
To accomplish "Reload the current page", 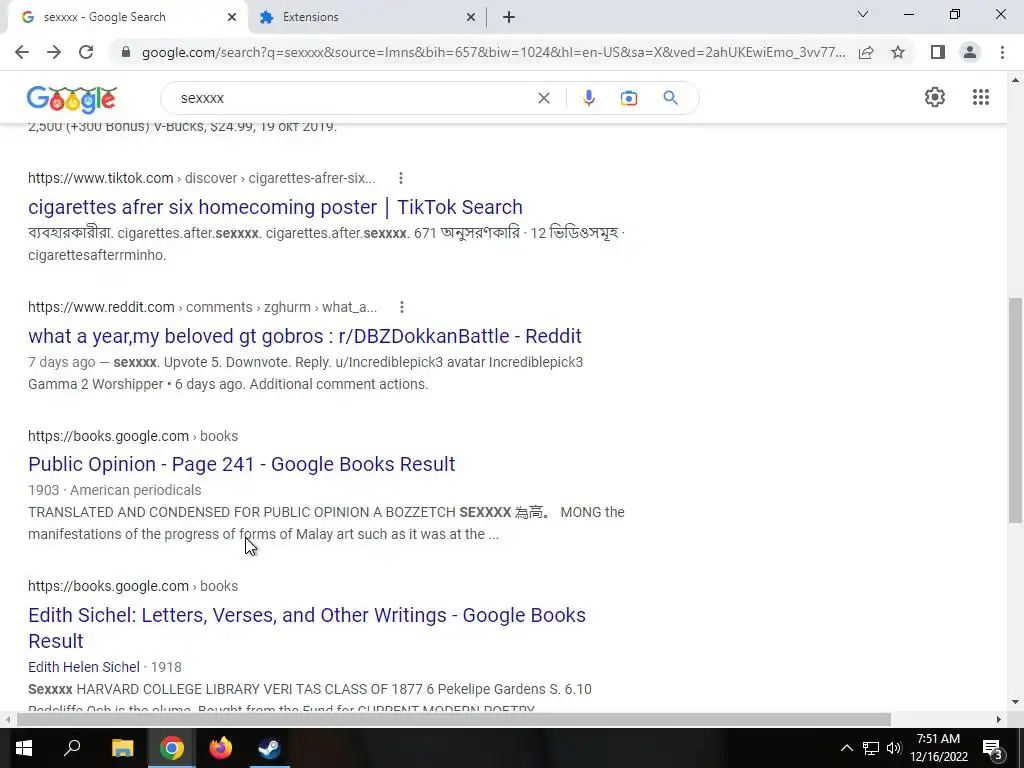I will (86, 52).
